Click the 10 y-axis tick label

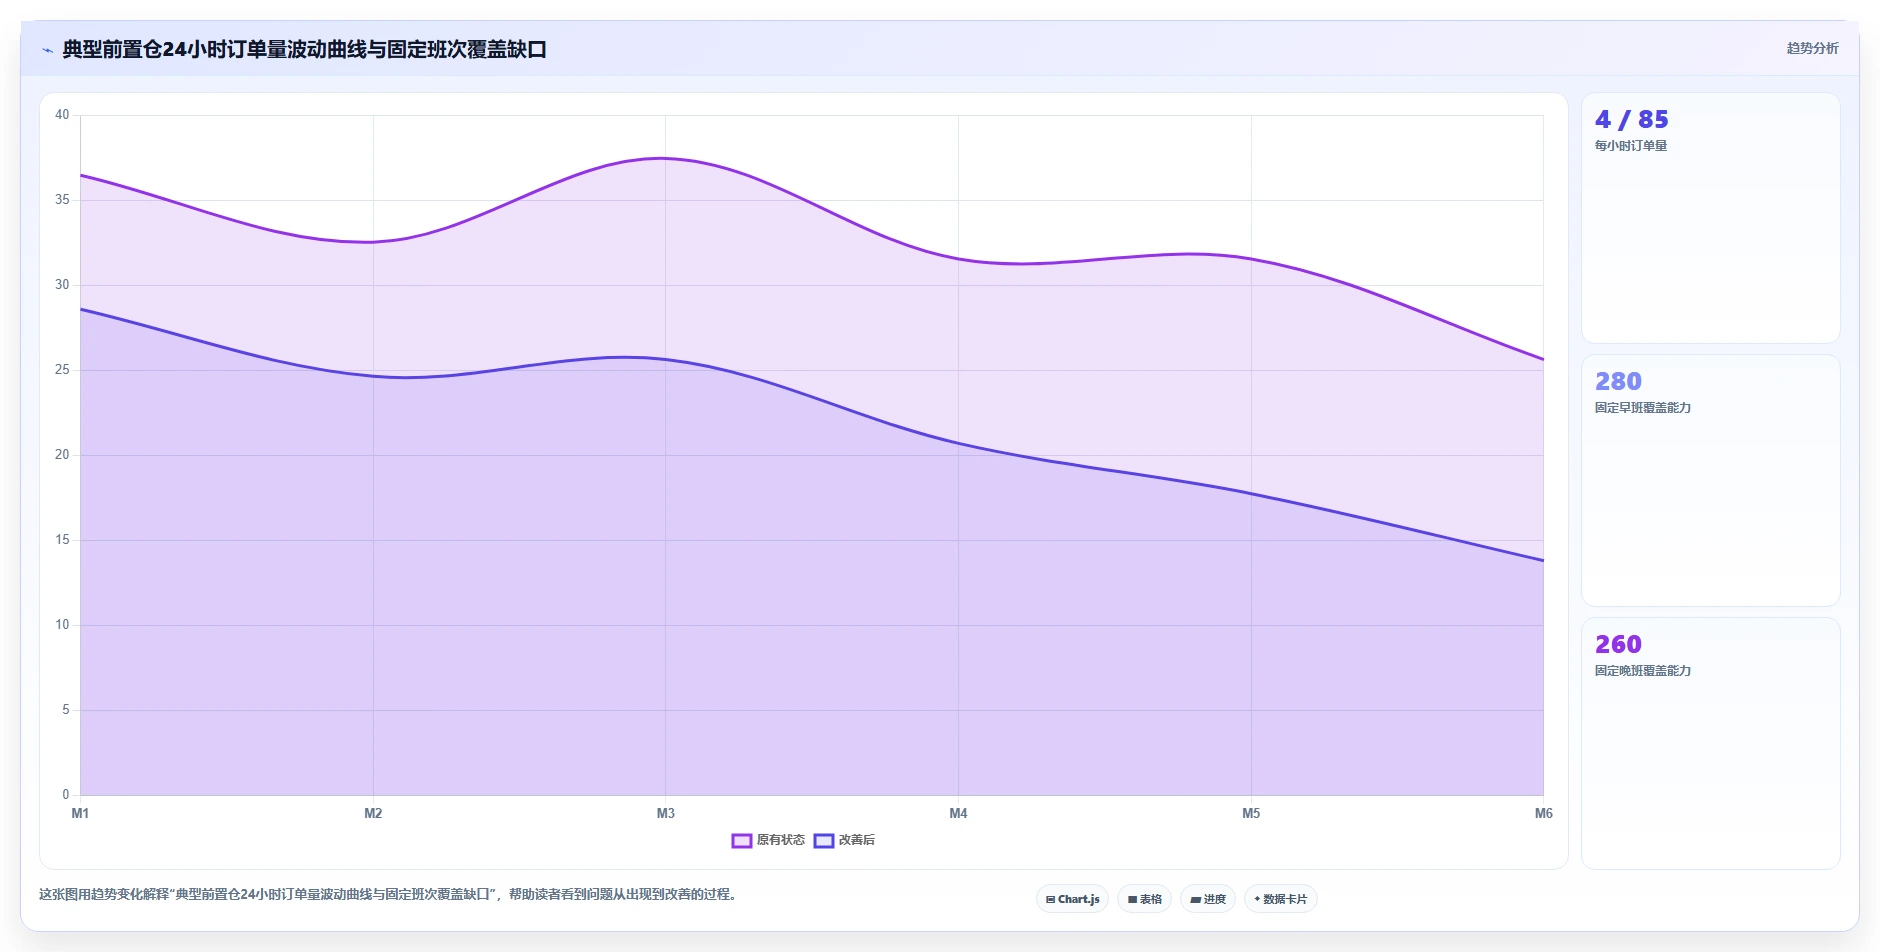point(62,625)
